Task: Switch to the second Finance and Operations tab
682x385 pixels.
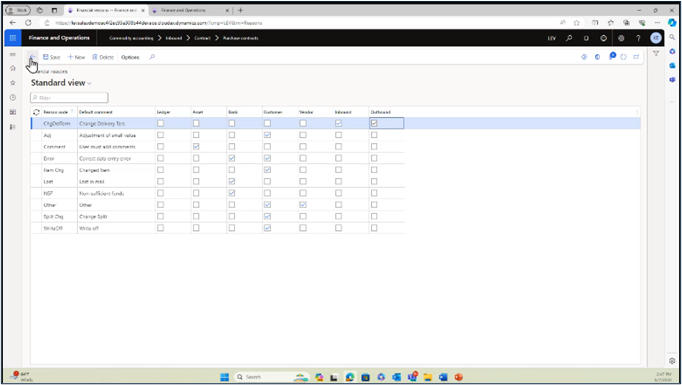Action: pos(190,10)
